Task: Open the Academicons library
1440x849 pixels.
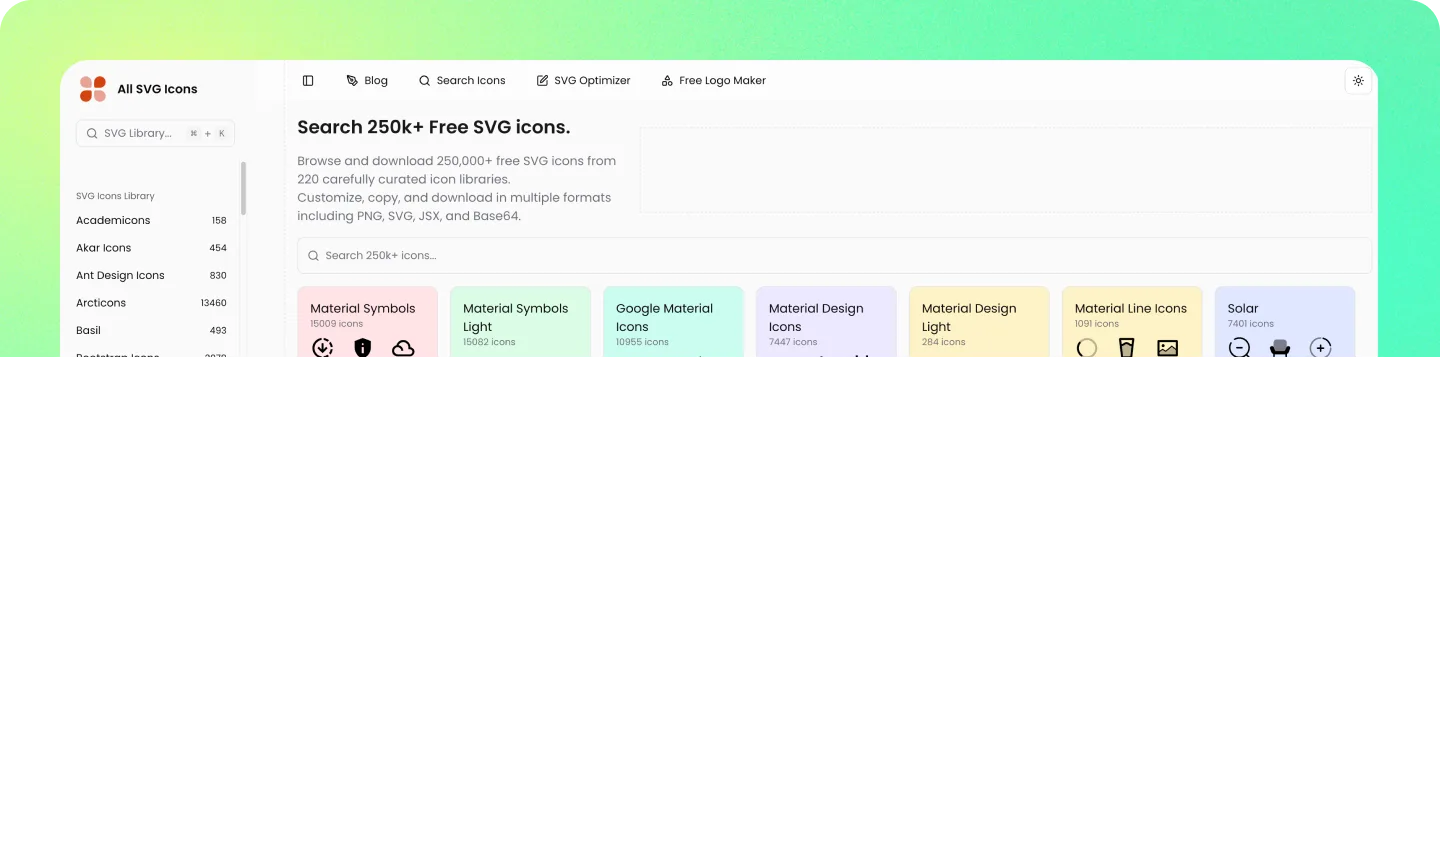Action: [151, 220]
